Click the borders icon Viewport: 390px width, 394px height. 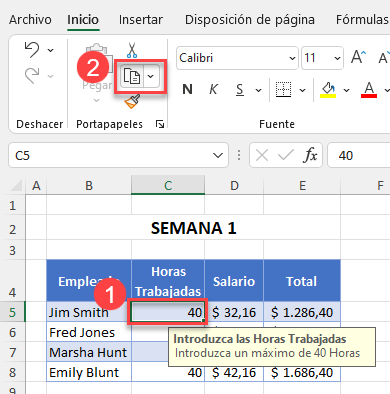pos(284,89)
